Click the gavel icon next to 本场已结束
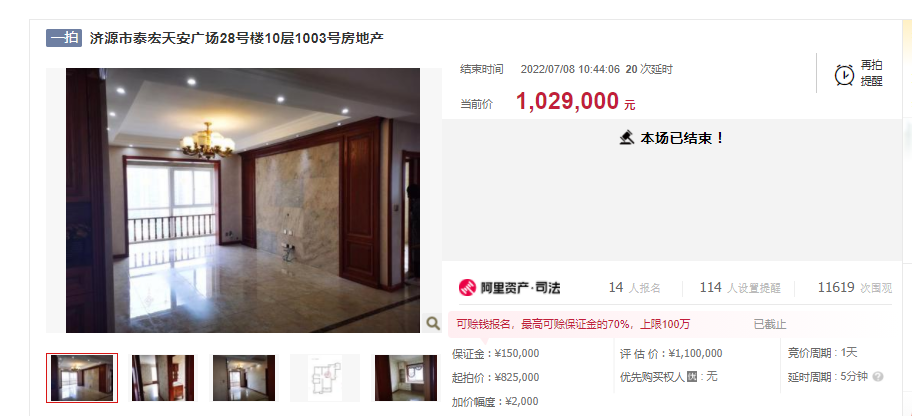Image resolution: width=912 pixels, height=416 pixels. (626, 138)
